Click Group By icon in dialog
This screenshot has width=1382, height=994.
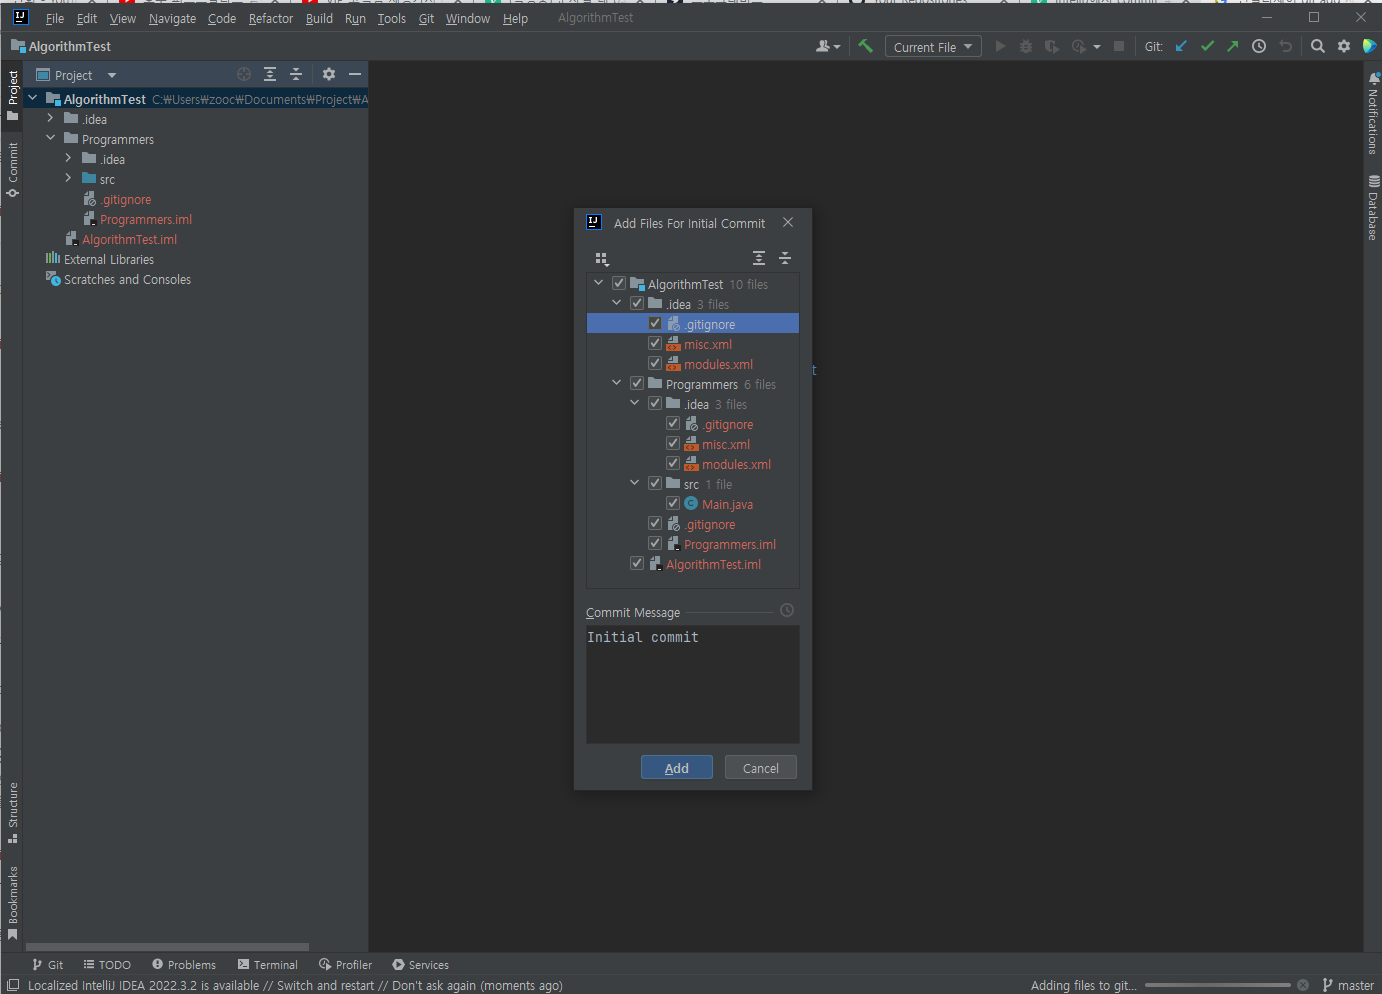tap(601, 258)
